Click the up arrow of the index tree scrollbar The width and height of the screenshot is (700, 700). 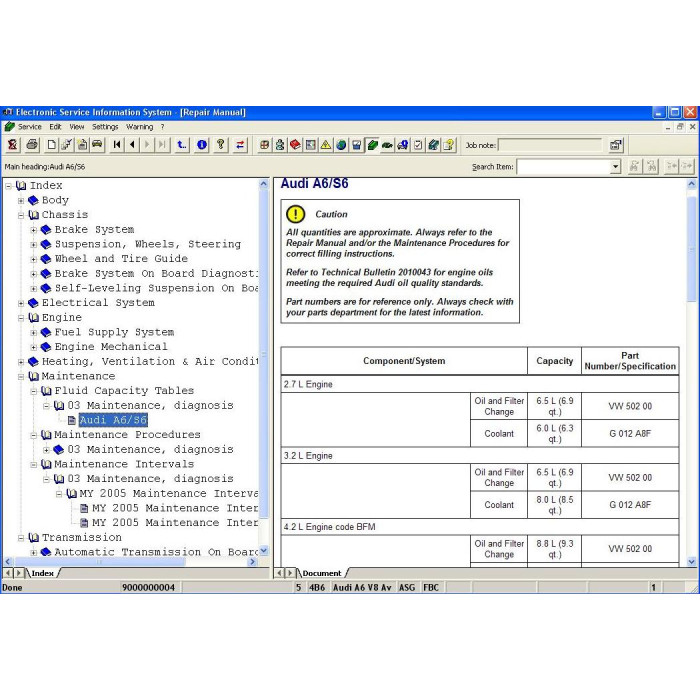coord(263,183)
